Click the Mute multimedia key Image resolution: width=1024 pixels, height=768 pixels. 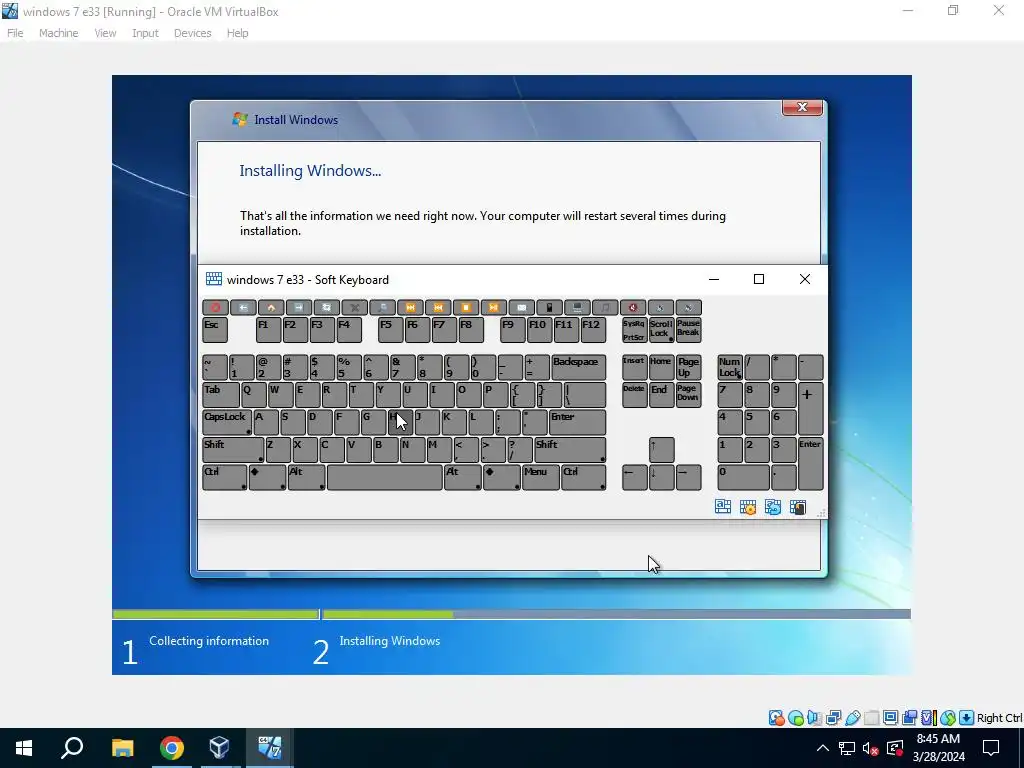click(633, 307)
